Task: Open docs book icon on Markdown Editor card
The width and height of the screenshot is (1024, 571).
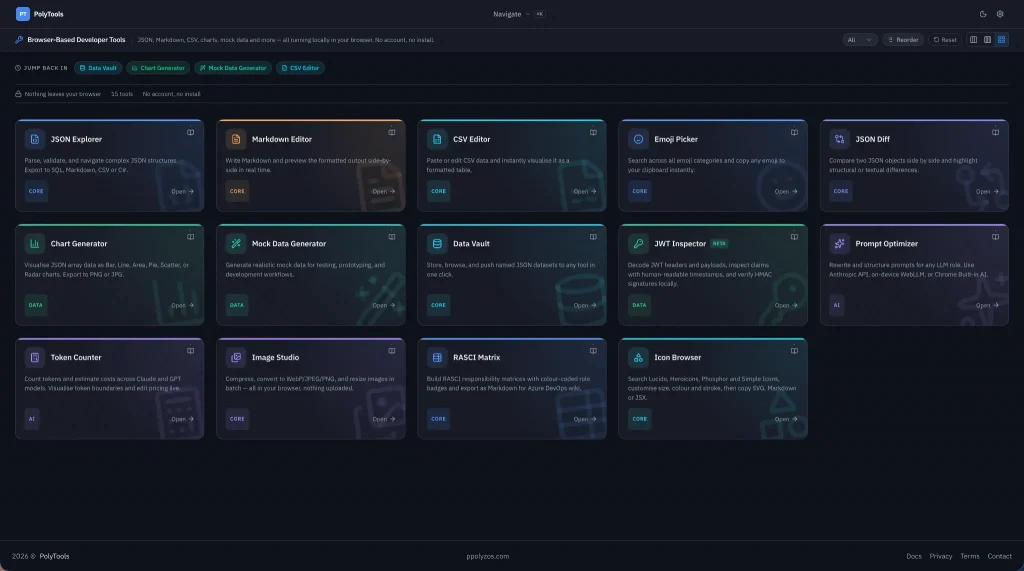Action: pyautogui.click(x=392, y=133)
